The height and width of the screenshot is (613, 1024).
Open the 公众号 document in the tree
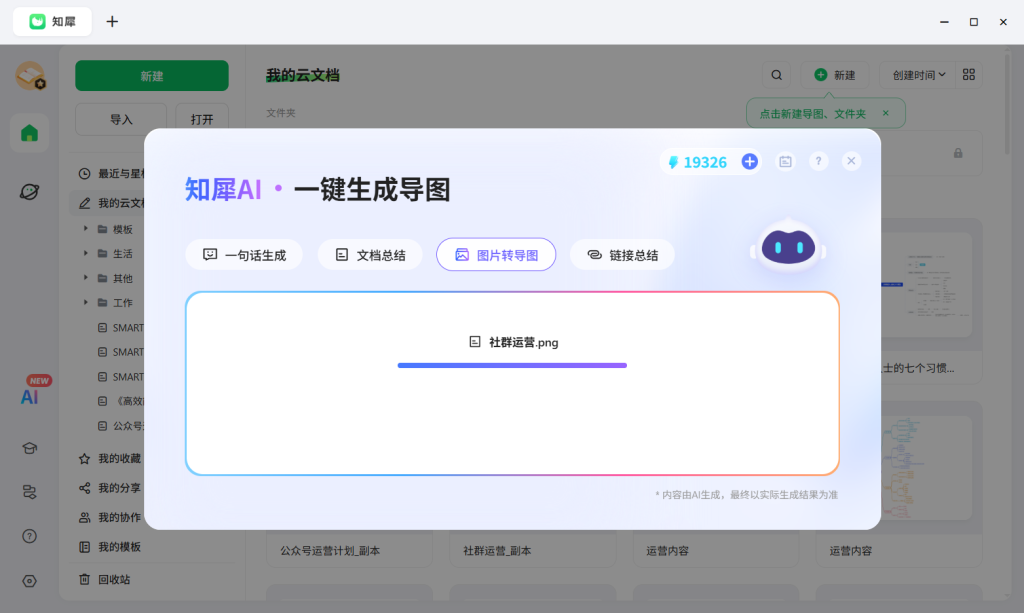[x=121, y=426]
